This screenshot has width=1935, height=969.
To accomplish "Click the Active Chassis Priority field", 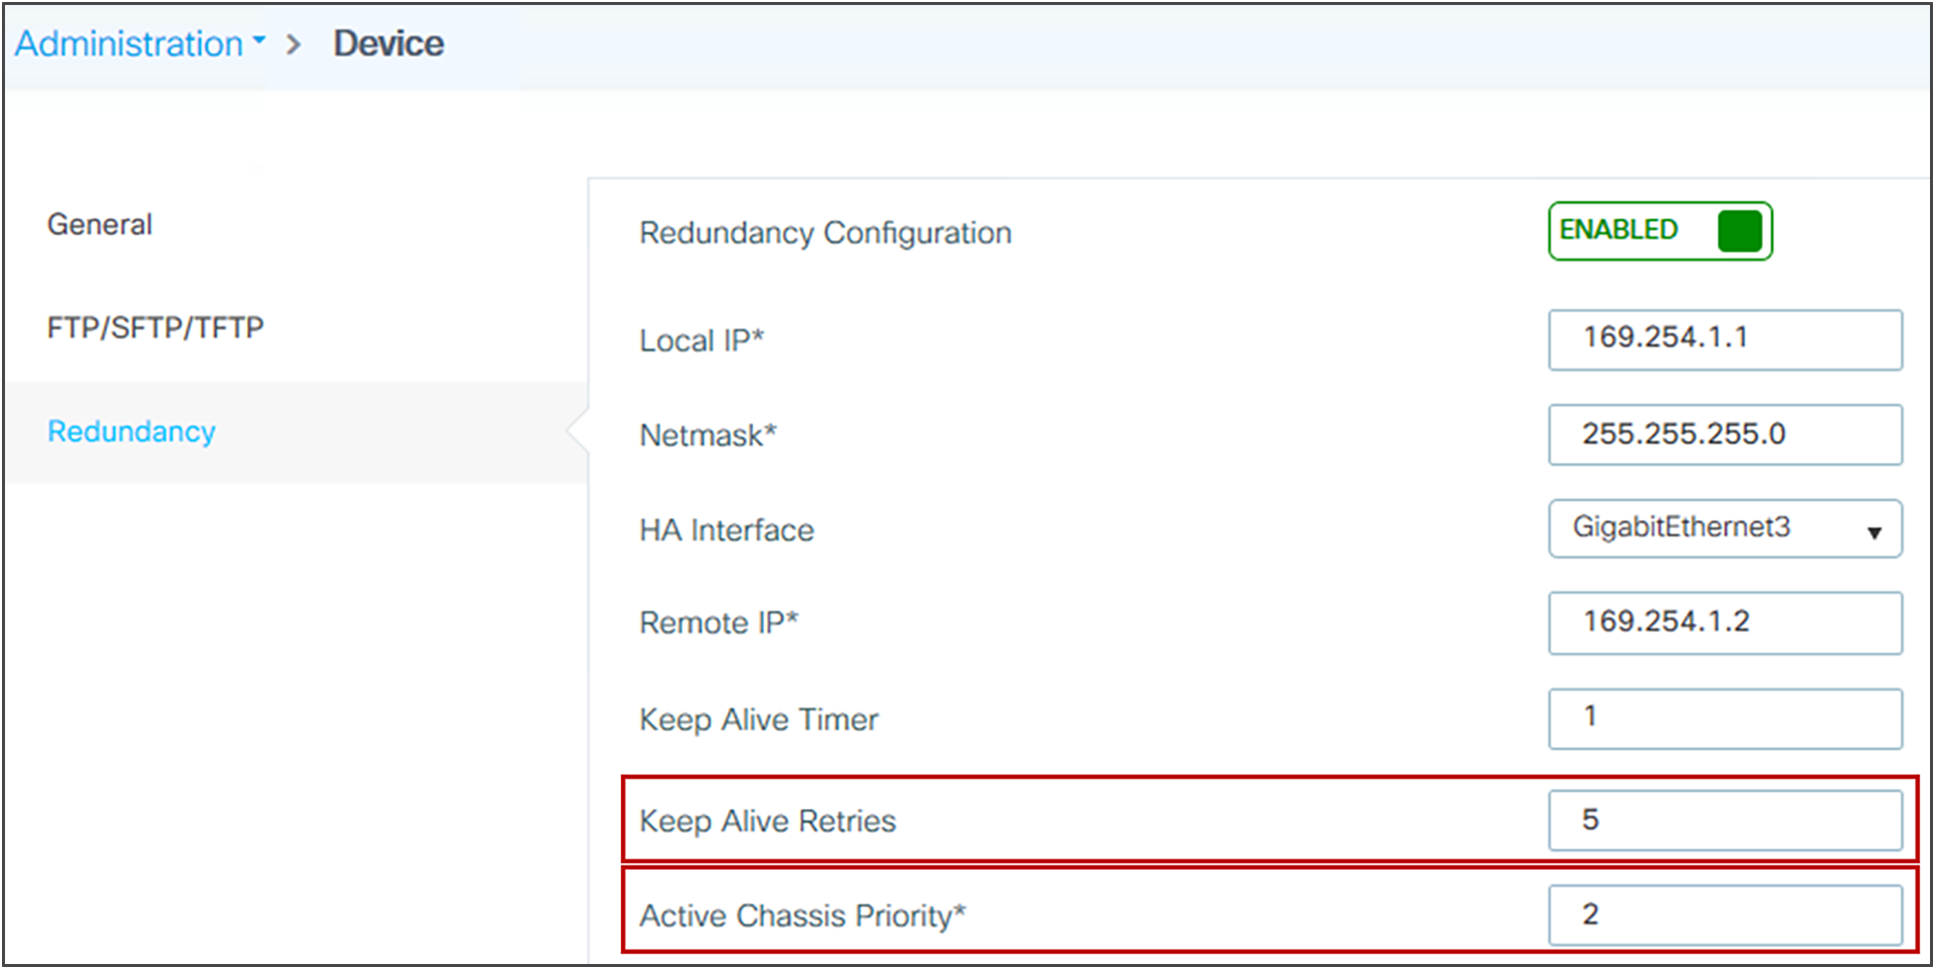I will click(1725, 915).
